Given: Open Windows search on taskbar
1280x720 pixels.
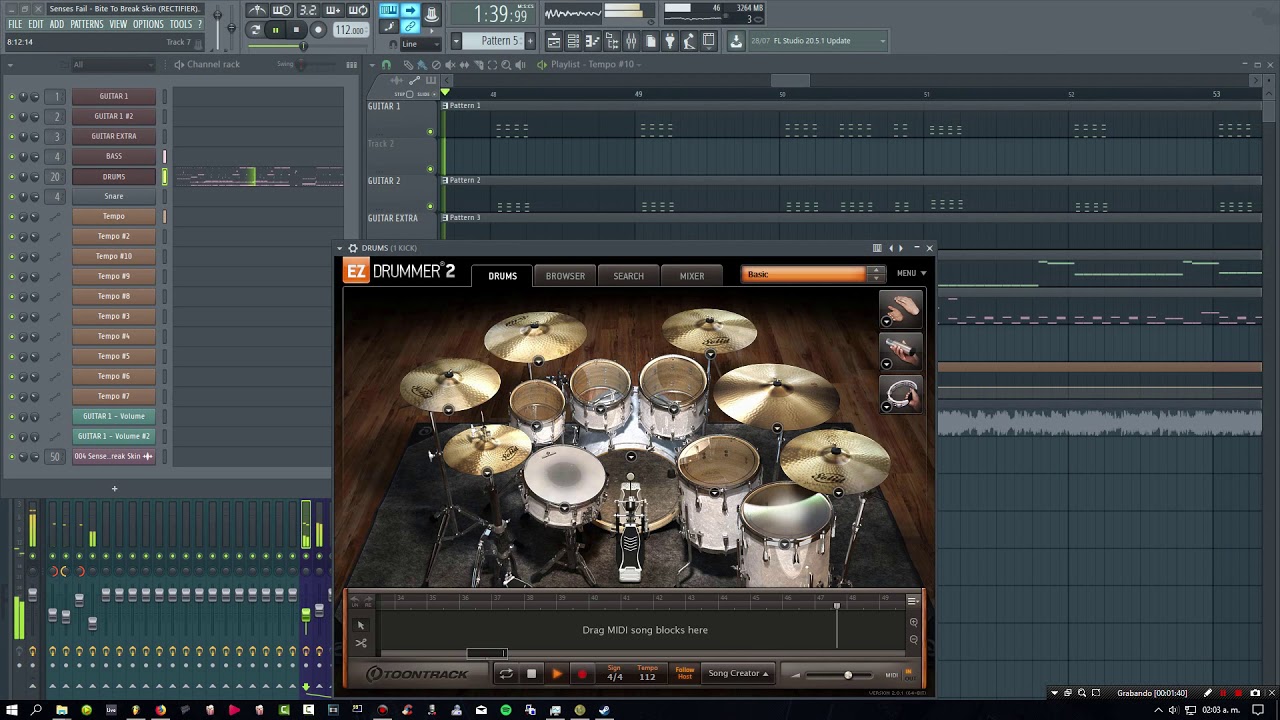Looking at the screenshot, I should 37,710.
